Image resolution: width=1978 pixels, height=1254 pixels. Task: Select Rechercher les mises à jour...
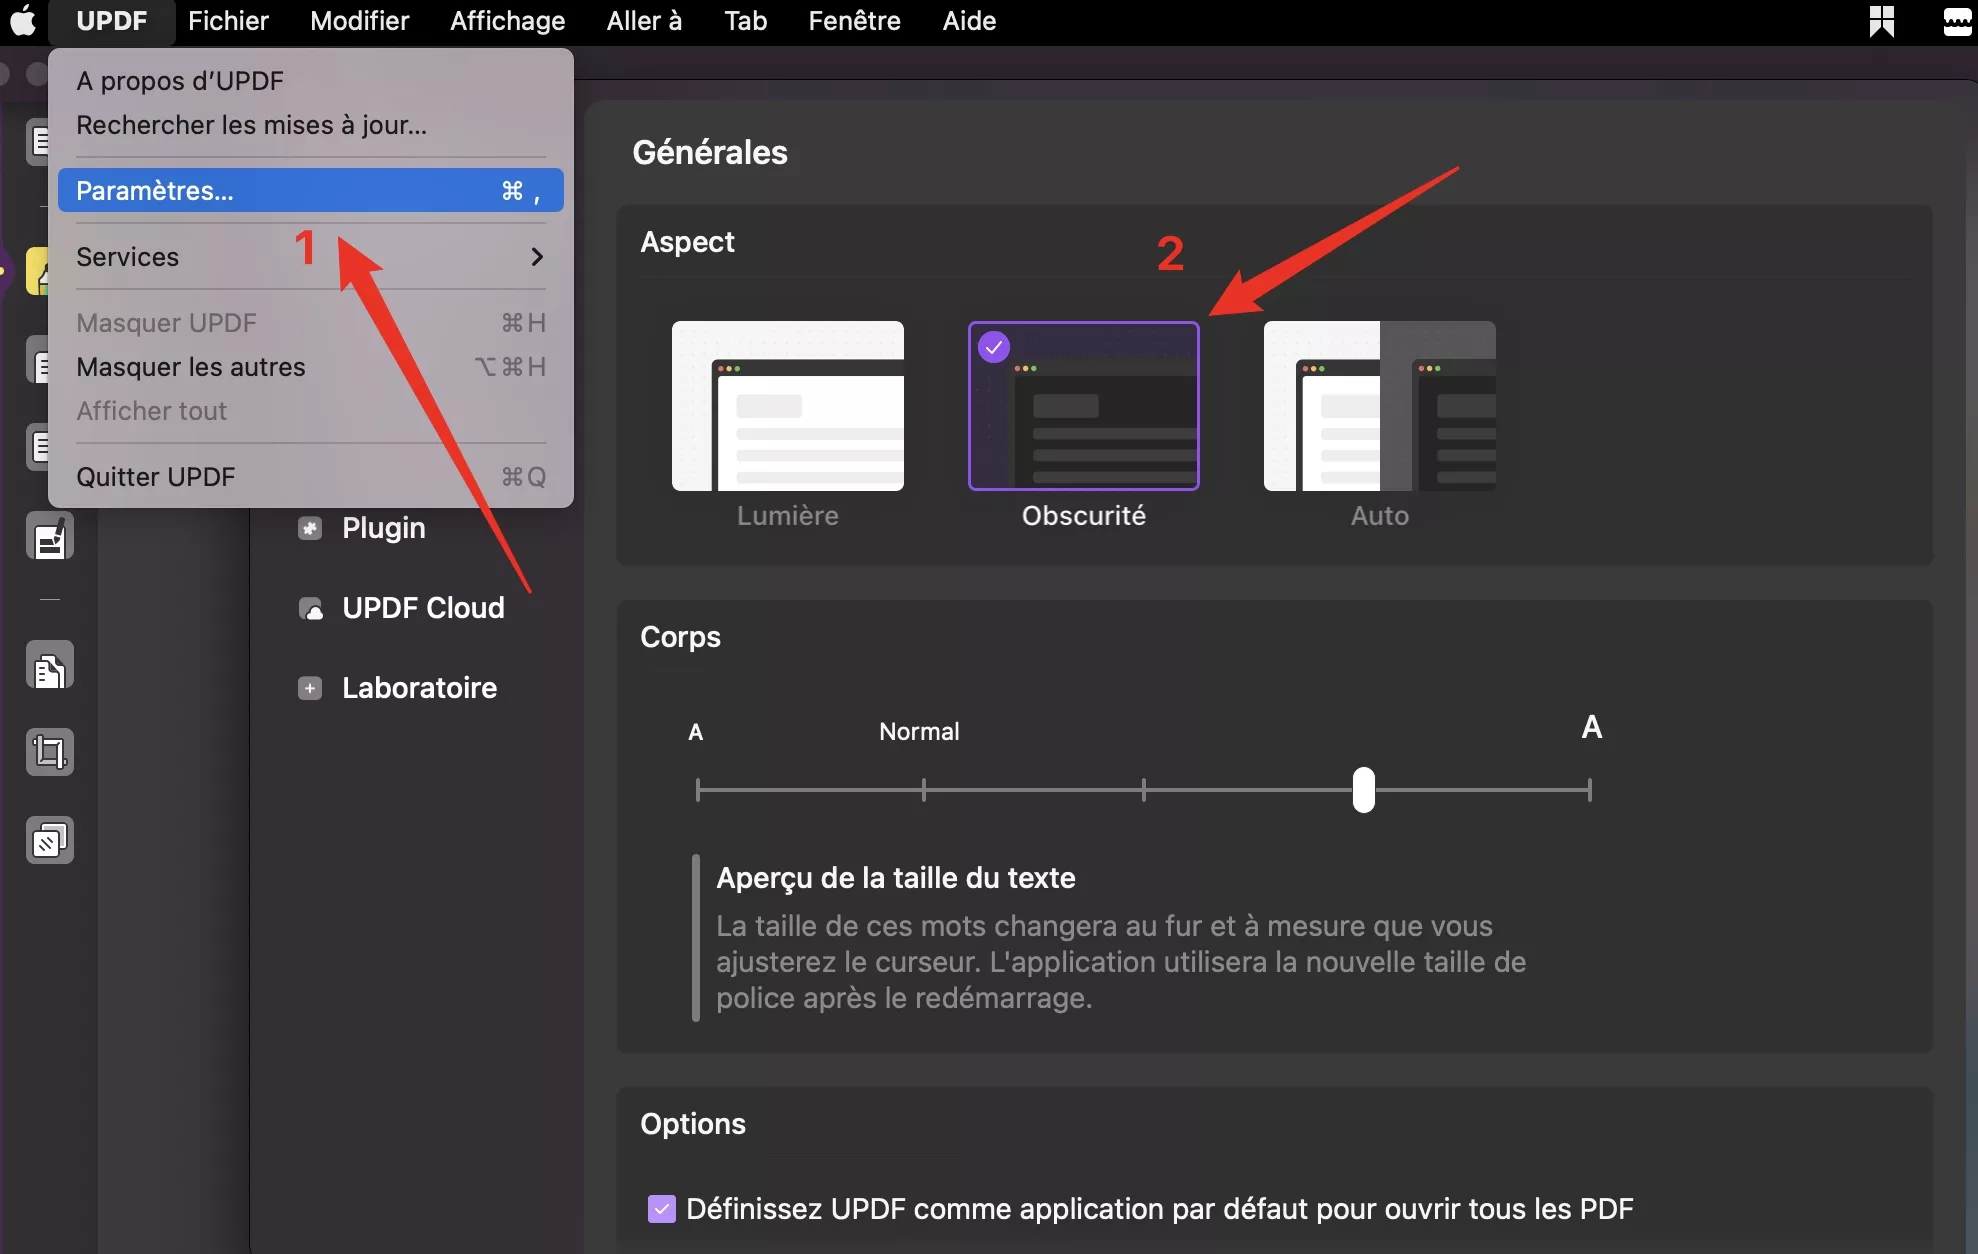tap(310, 125)
